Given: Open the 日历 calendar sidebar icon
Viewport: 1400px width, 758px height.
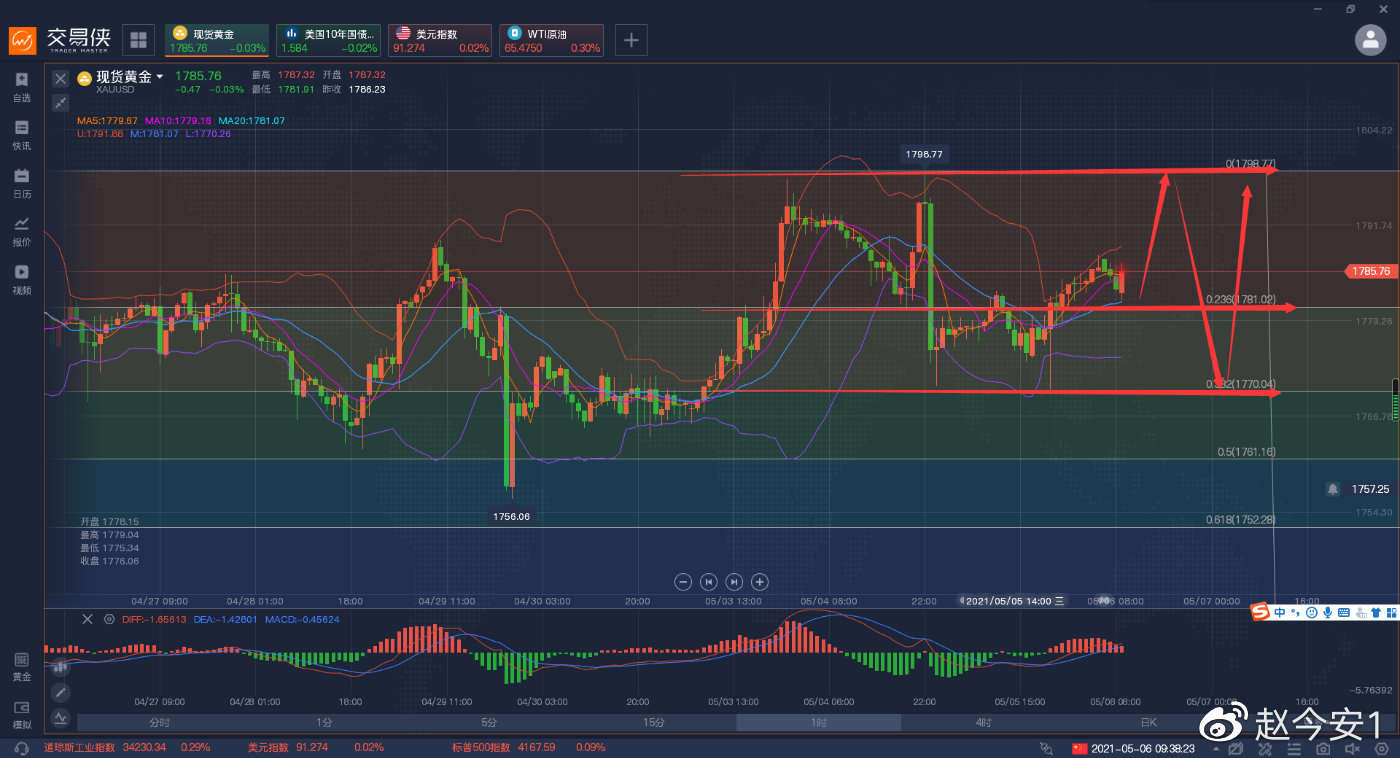Looking at the screenshot, I should coord(21,183).
